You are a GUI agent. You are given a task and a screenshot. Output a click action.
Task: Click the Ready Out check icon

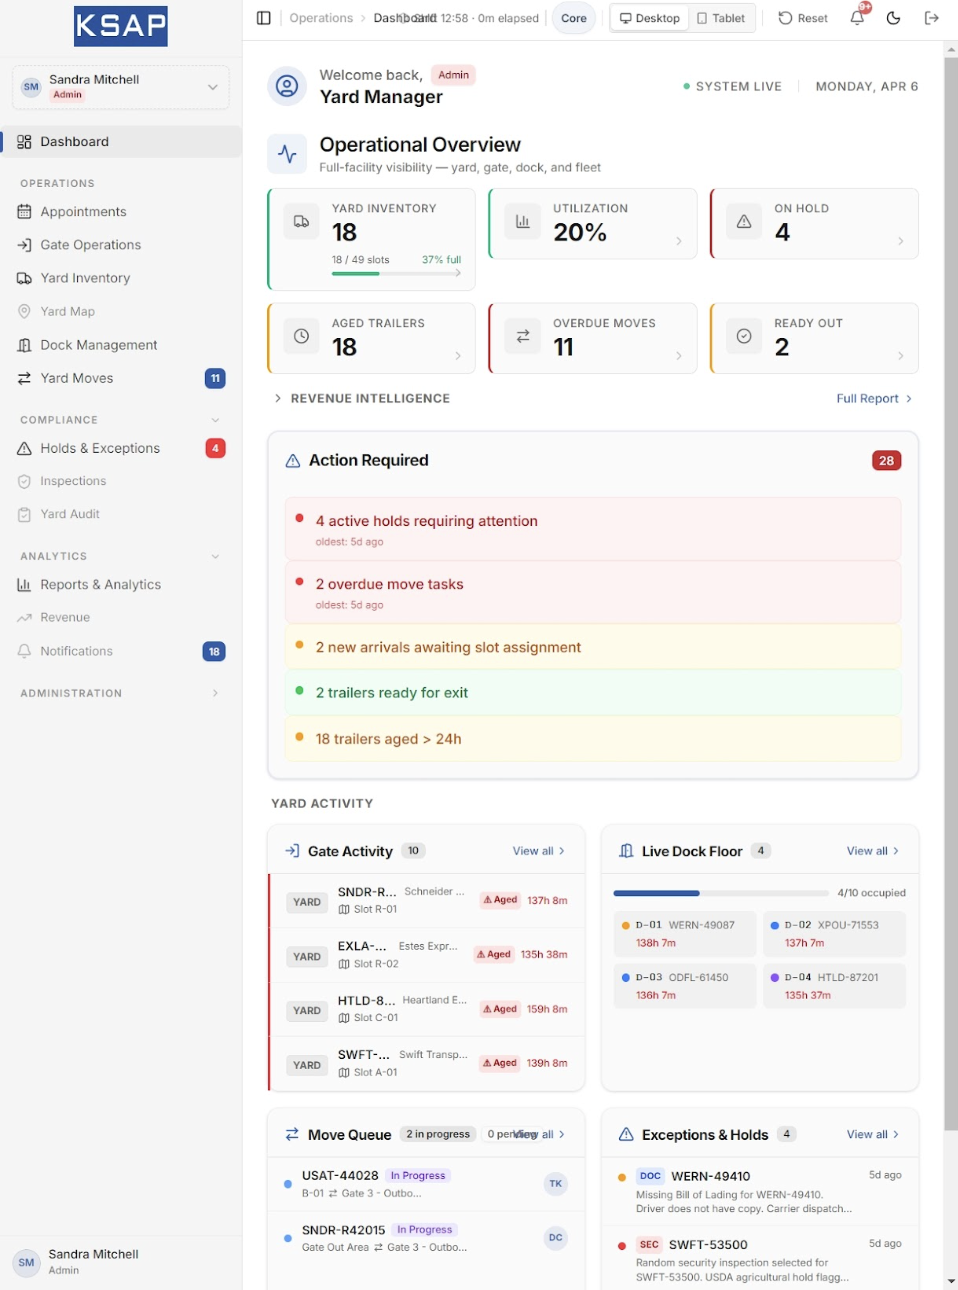(744, 336)
